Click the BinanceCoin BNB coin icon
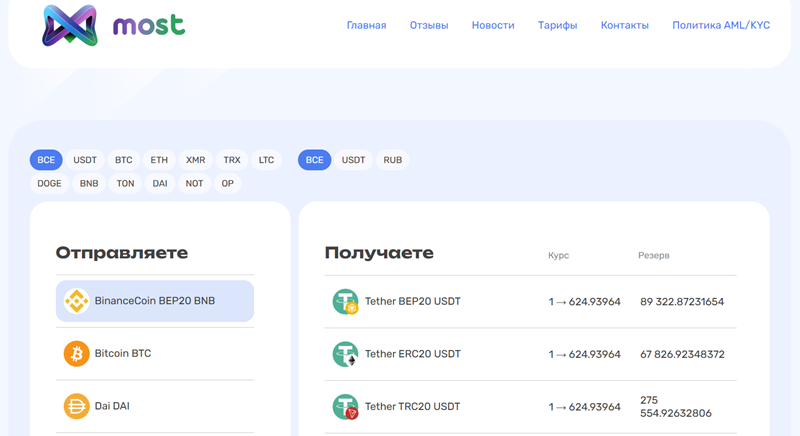800x436 pixels. click(76, 301)
